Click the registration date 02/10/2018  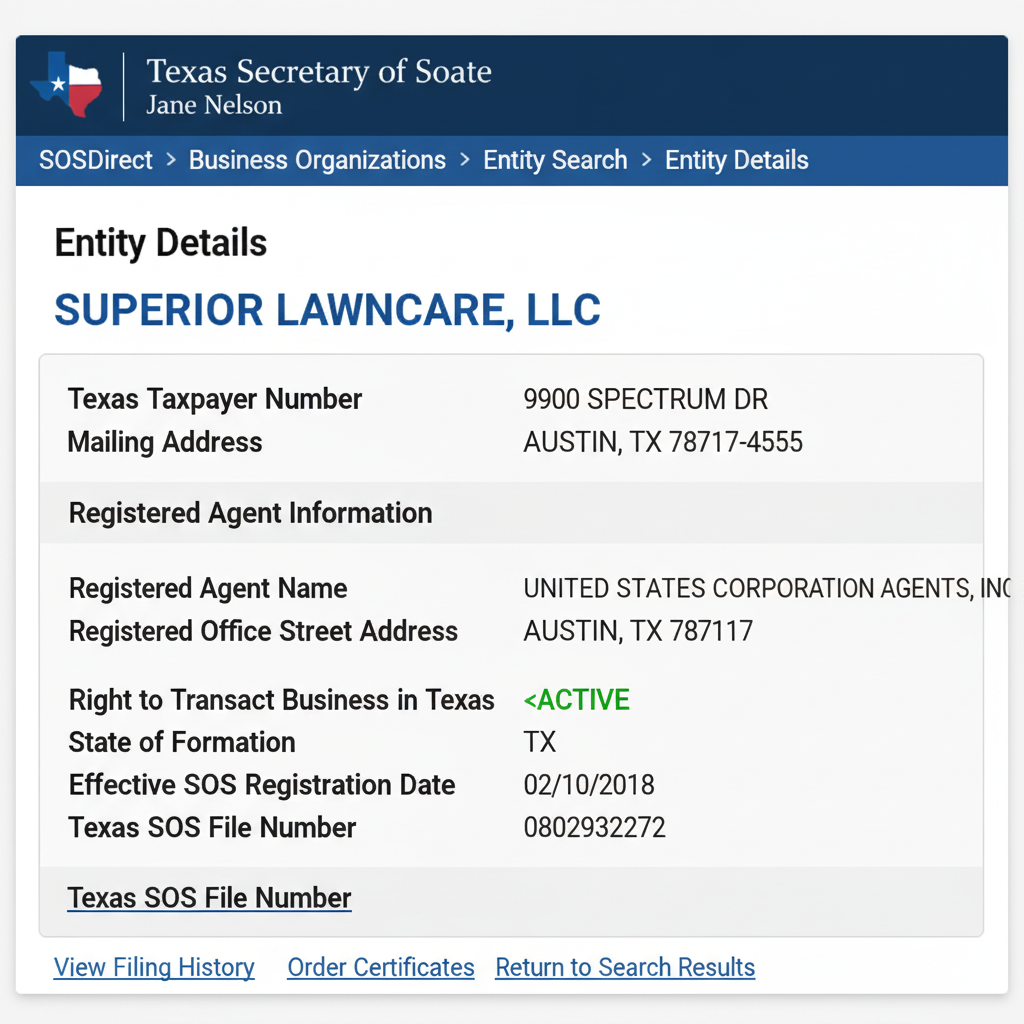(589, 785)
